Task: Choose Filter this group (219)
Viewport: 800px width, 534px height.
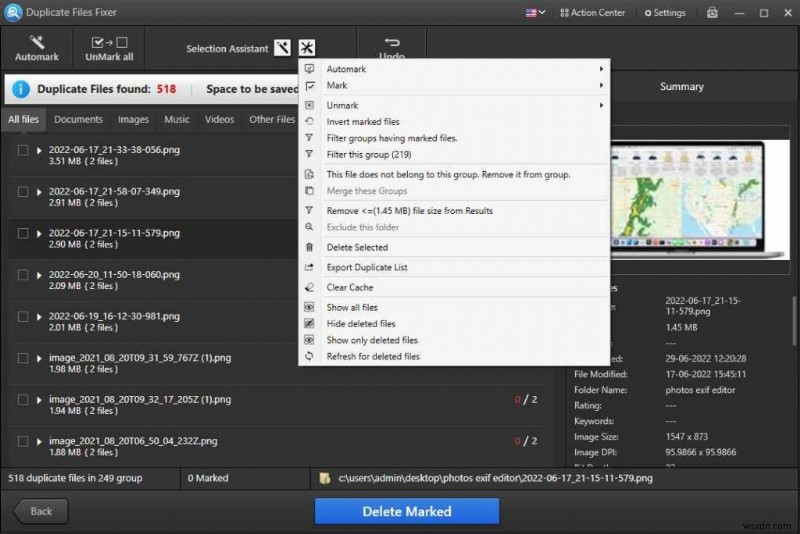Action: [x=454, y=154]
